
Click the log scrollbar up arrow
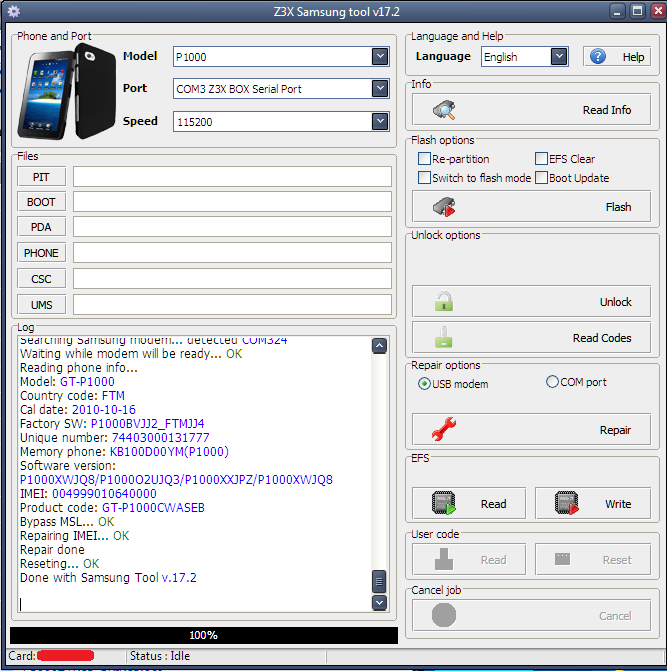coord(379,346)
